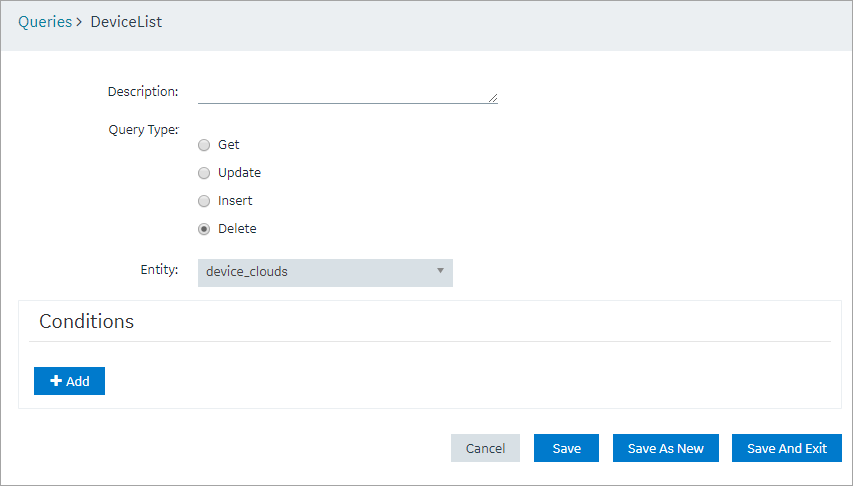Select the Update query type radio
853x486 pixels.
pos(204,173)
